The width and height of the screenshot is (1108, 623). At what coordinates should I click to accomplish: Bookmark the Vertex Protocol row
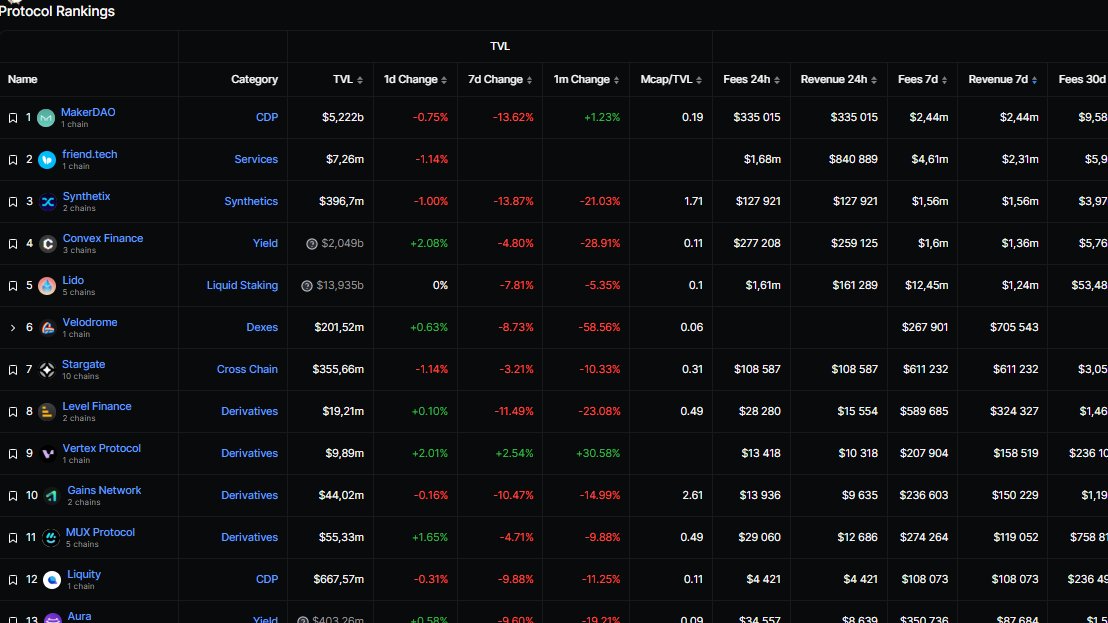point(13,453)
